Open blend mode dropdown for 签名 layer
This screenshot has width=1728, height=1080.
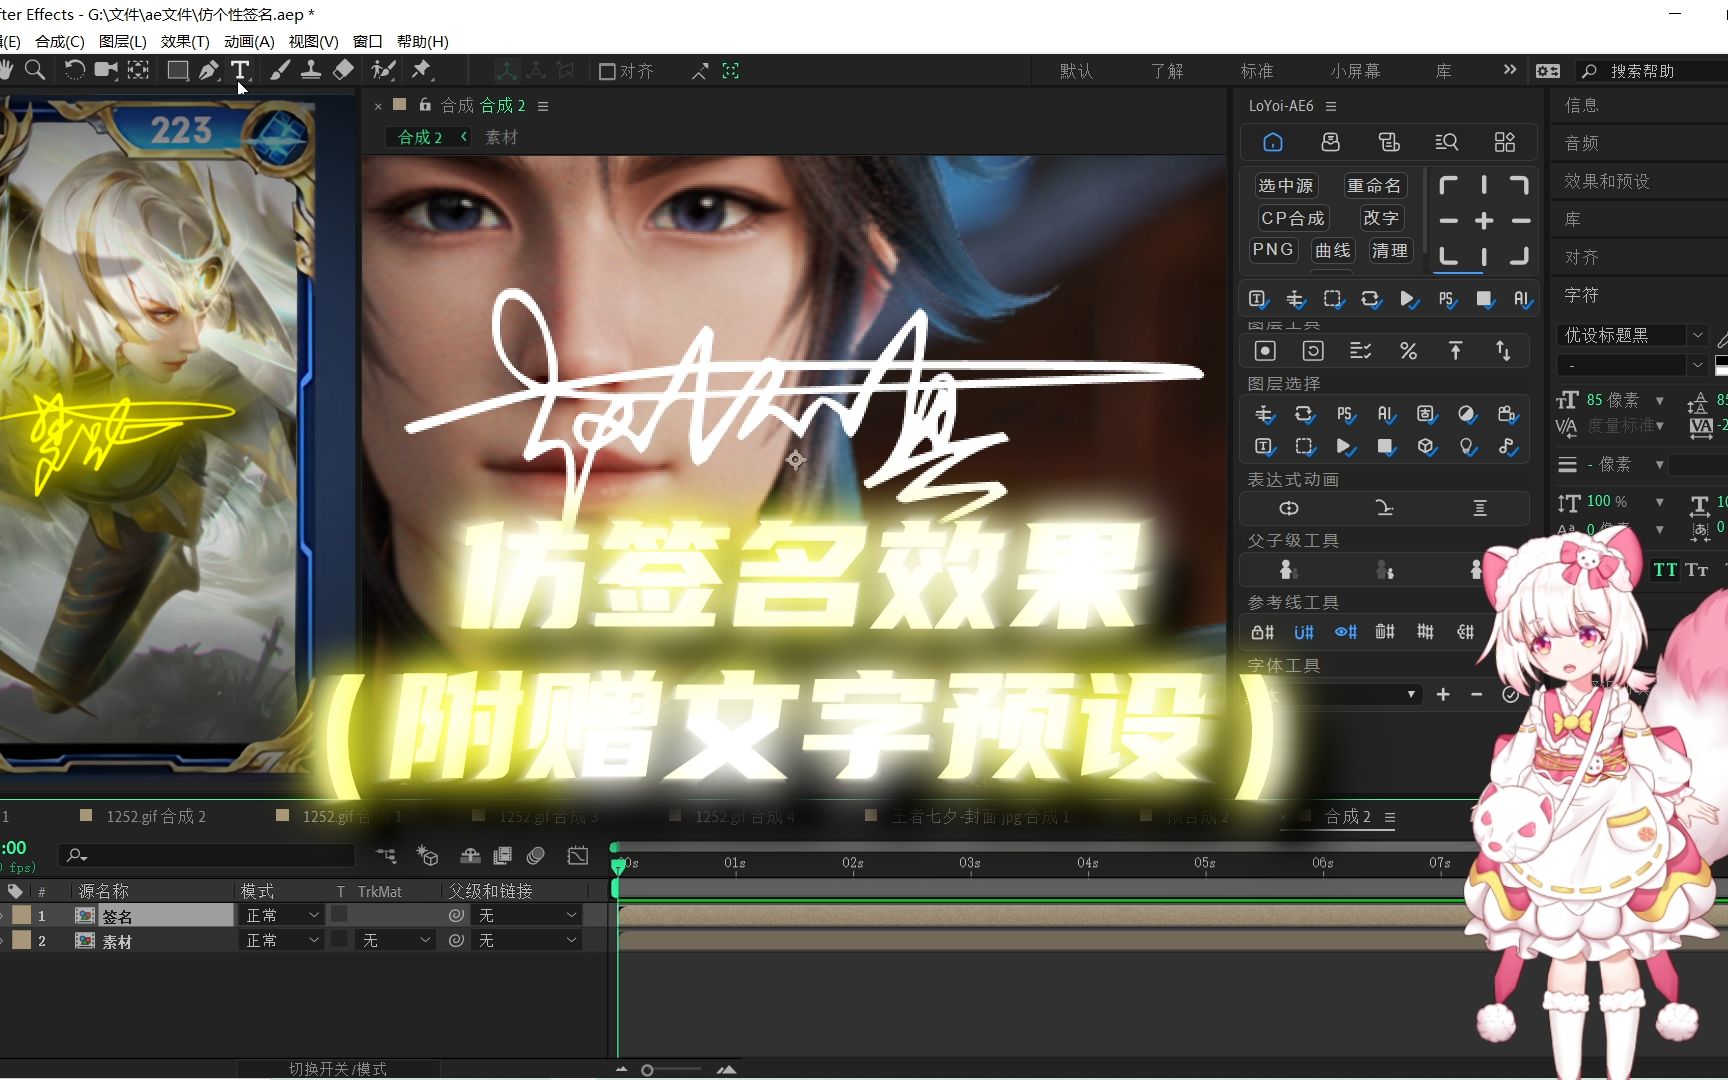point(282,915)
